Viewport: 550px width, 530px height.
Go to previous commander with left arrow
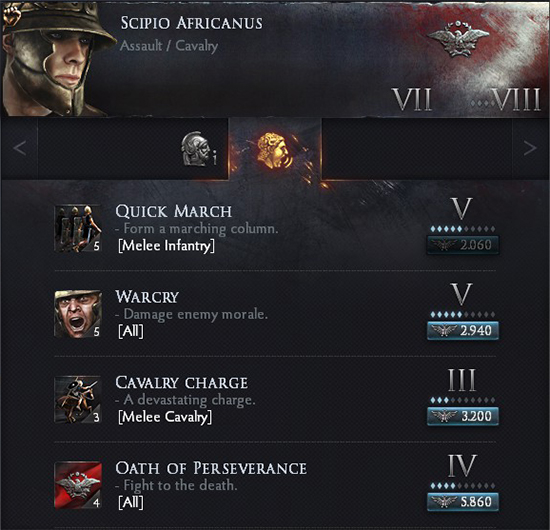pos(20,148)
